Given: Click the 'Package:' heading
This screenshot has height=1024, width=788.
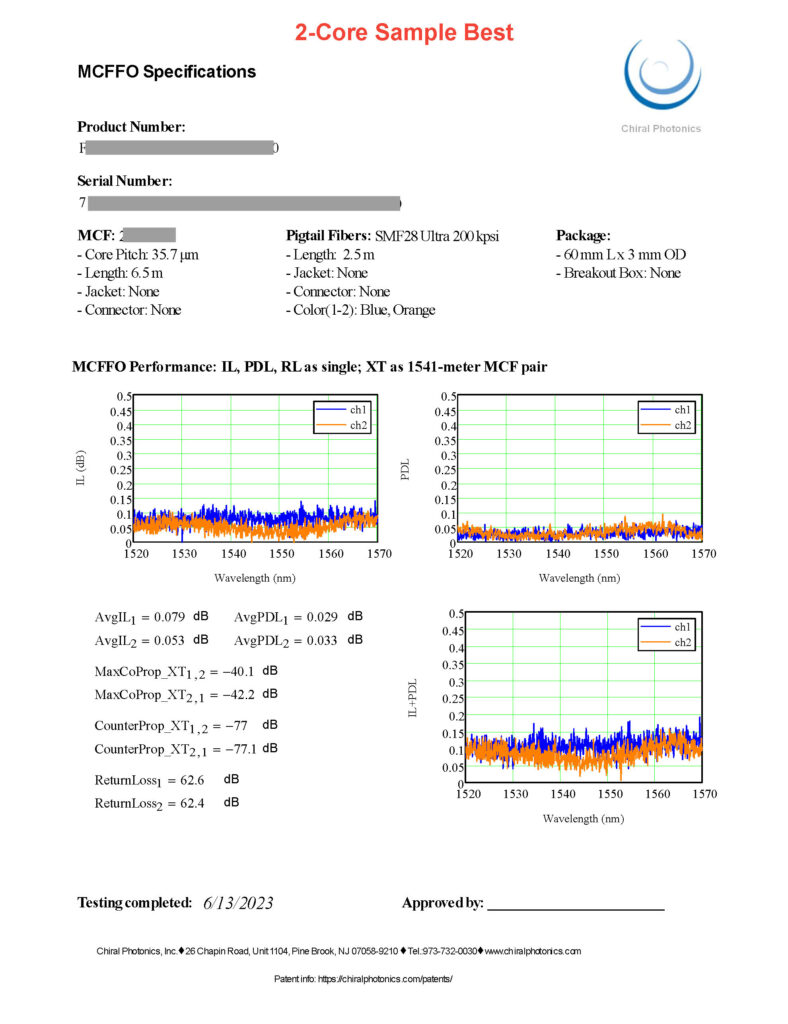Looking at the screenshot, I should point(583,235).
